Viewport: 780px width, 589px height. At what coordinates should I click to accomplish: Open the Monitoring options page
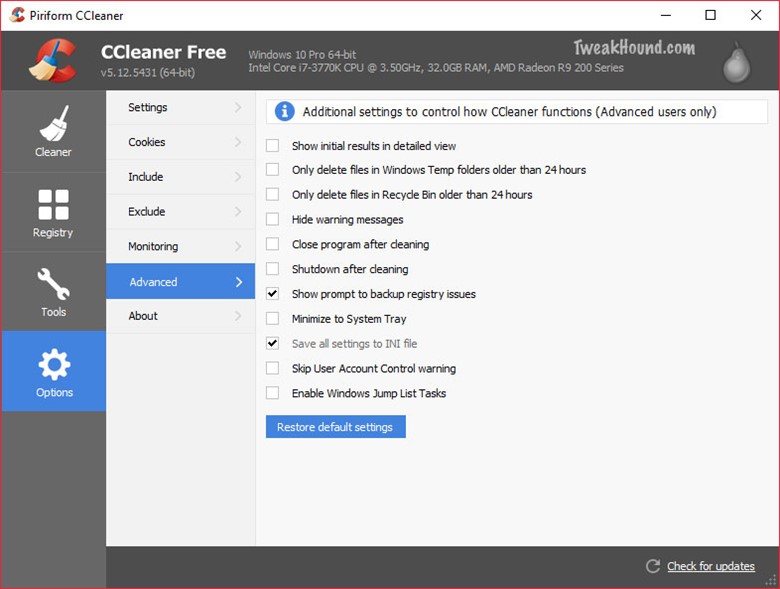coord(181,247)
